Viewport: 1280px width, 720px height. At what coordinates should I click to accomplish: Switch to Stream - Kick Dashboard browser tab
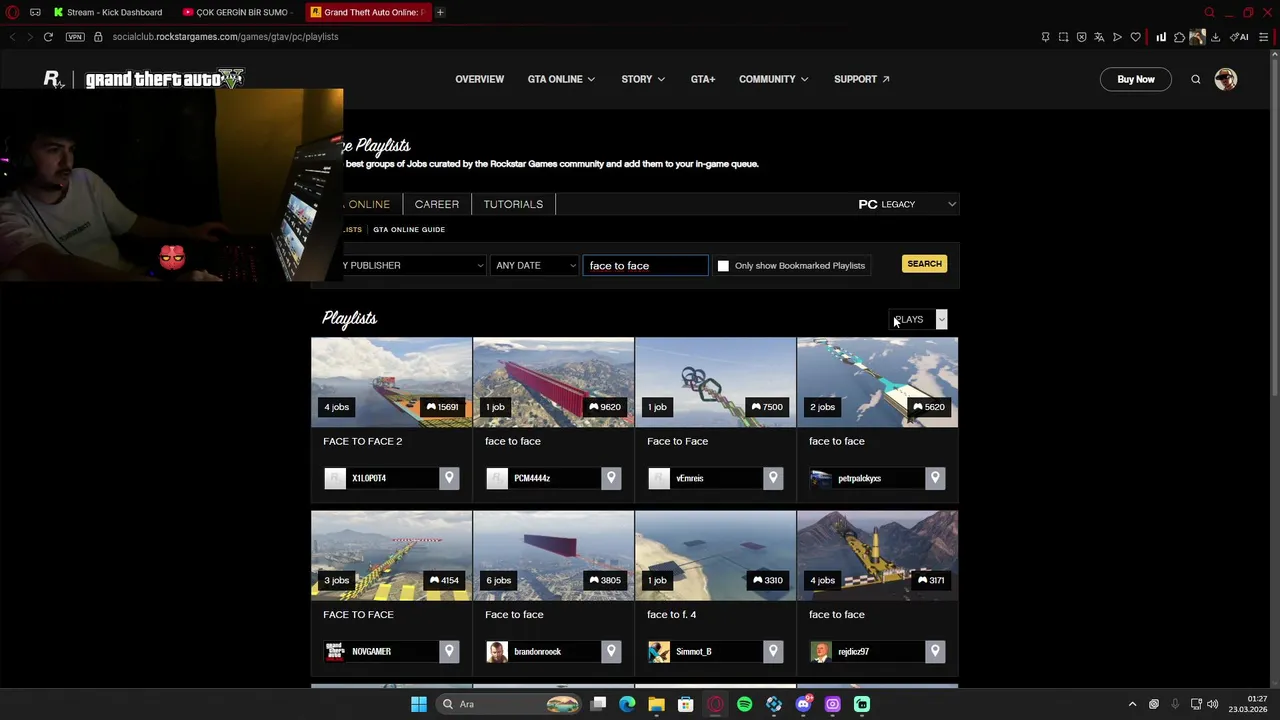108,12
